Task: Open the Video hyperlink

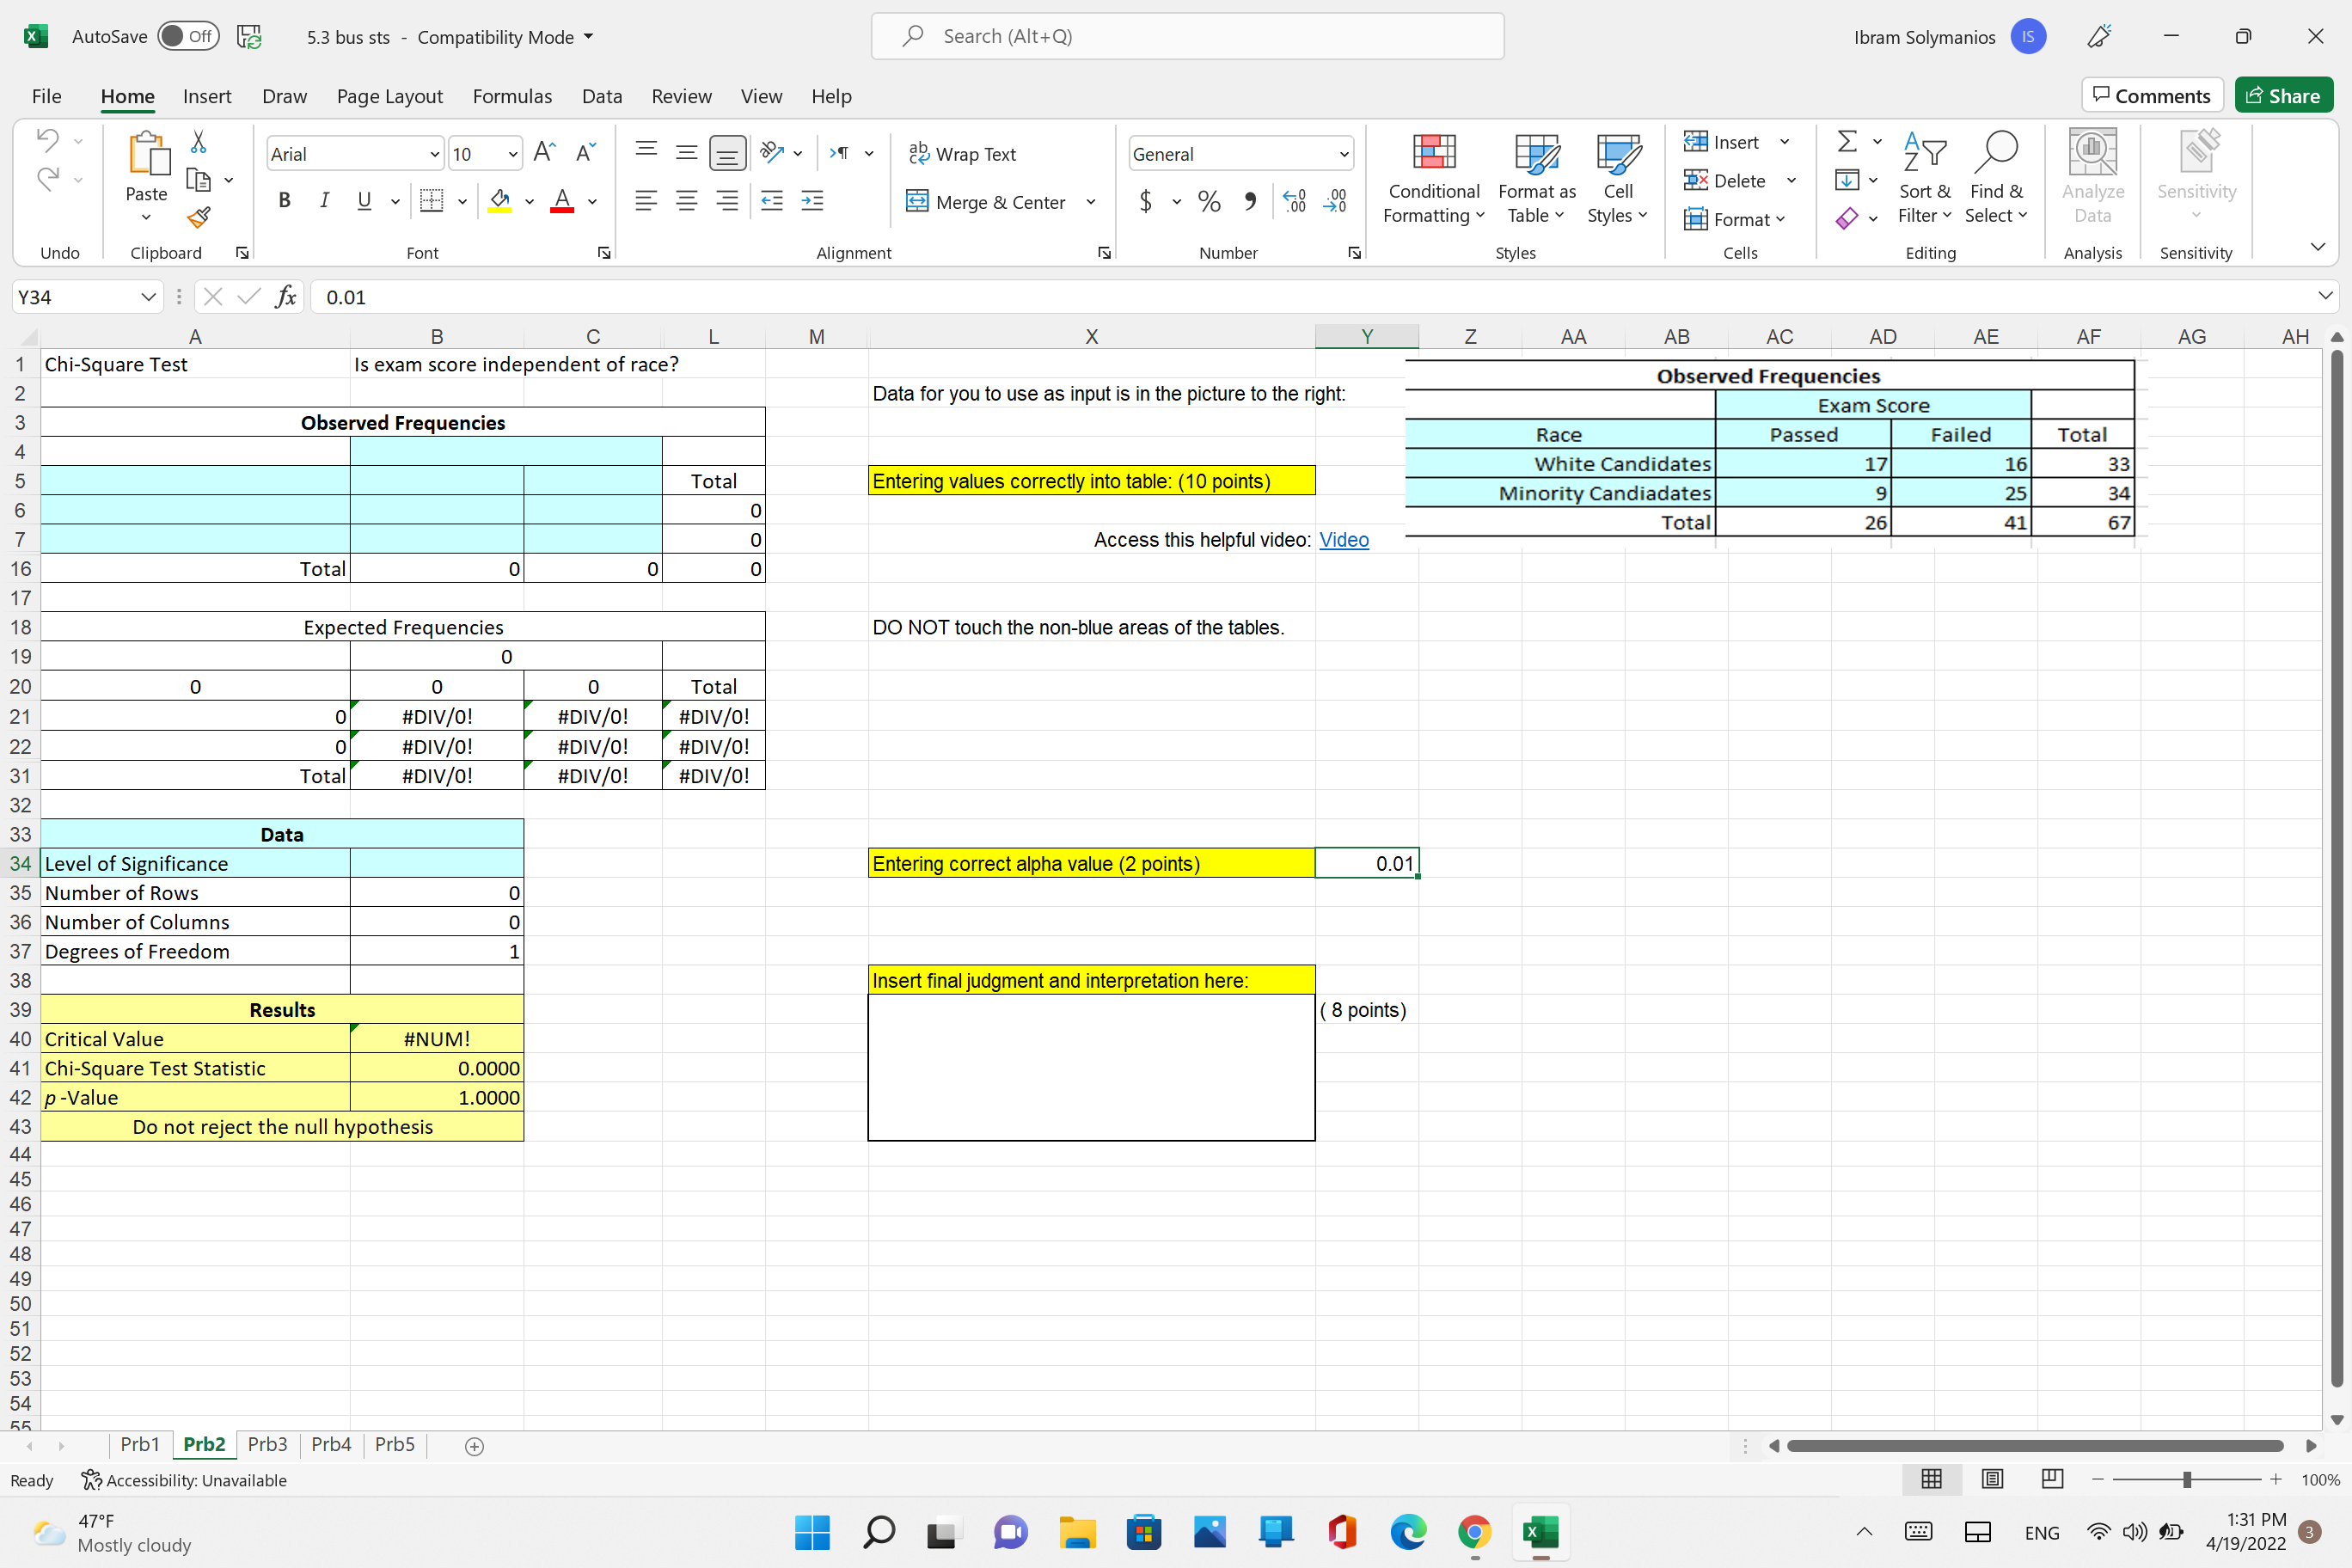Action: coord(1343,540)
